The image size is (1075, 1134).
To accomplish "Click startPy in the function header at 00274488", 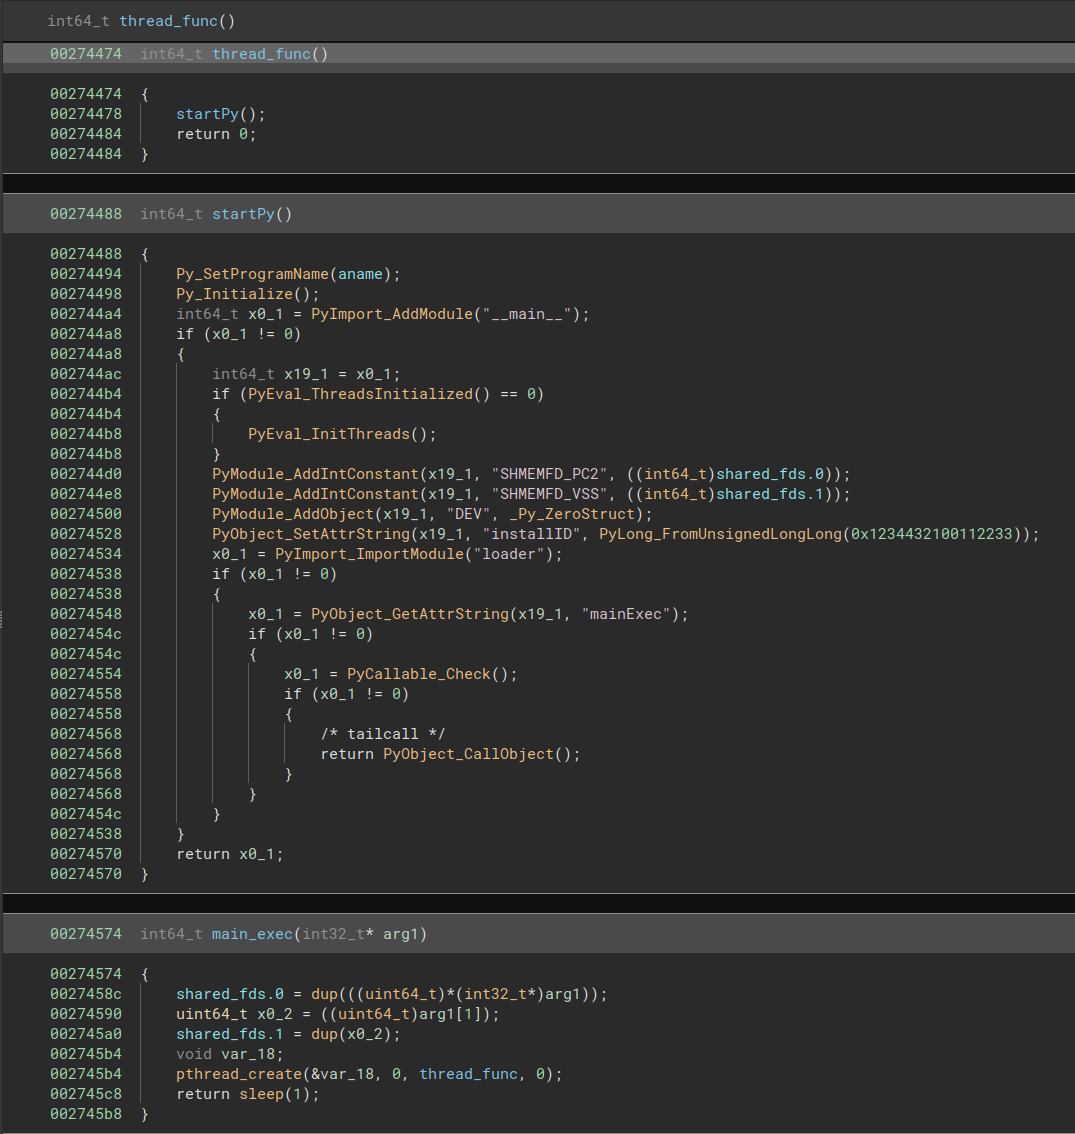I will [x=243, y=213].
